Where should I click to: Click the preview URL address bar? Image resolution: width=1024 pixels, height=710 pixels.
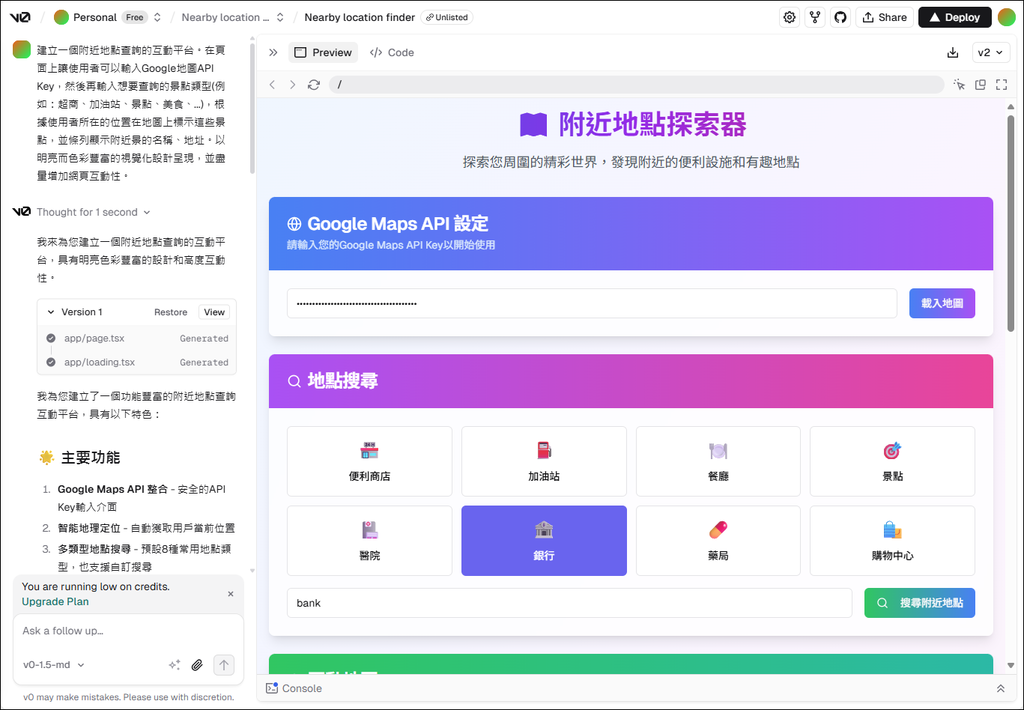[x=637, y=85]
